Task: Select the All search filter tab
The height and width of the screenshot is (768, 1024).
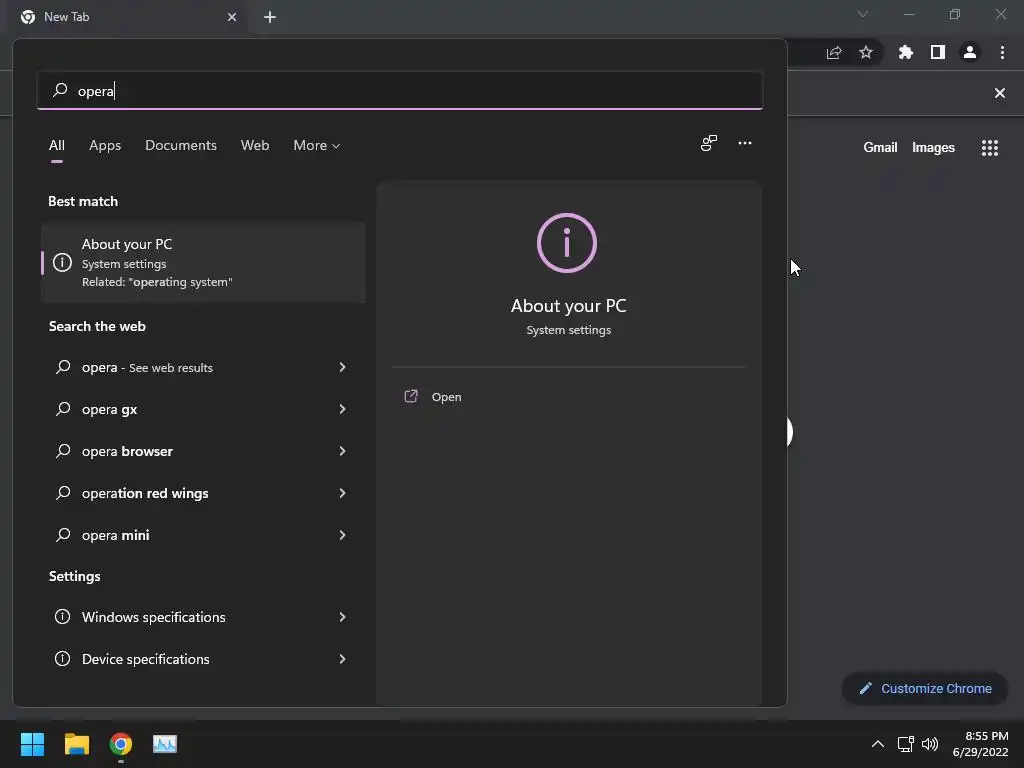Action: [57, 146]
